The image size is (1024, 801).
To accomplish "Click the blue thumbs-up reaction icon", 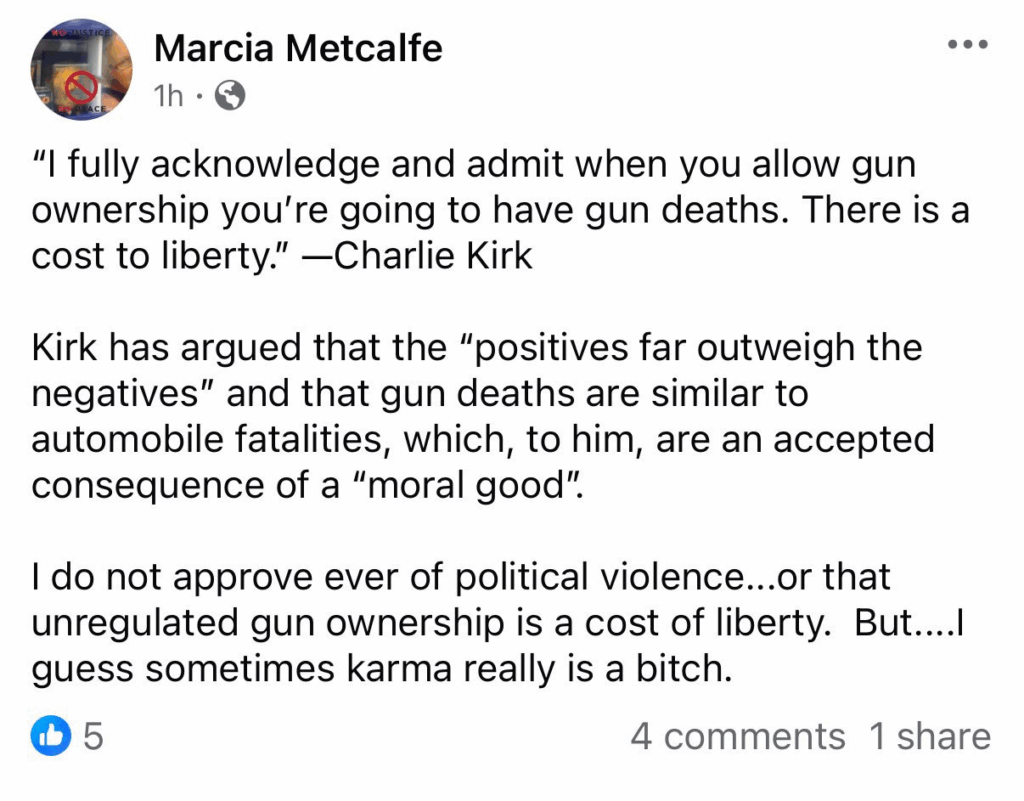I will coord(52,737).
